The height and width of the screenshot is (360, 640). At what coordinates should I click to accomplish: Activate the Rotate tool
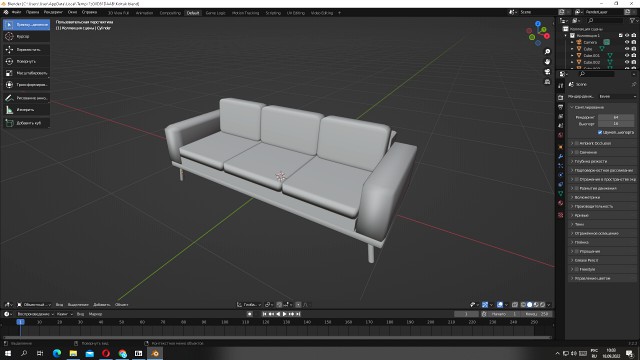27,61
